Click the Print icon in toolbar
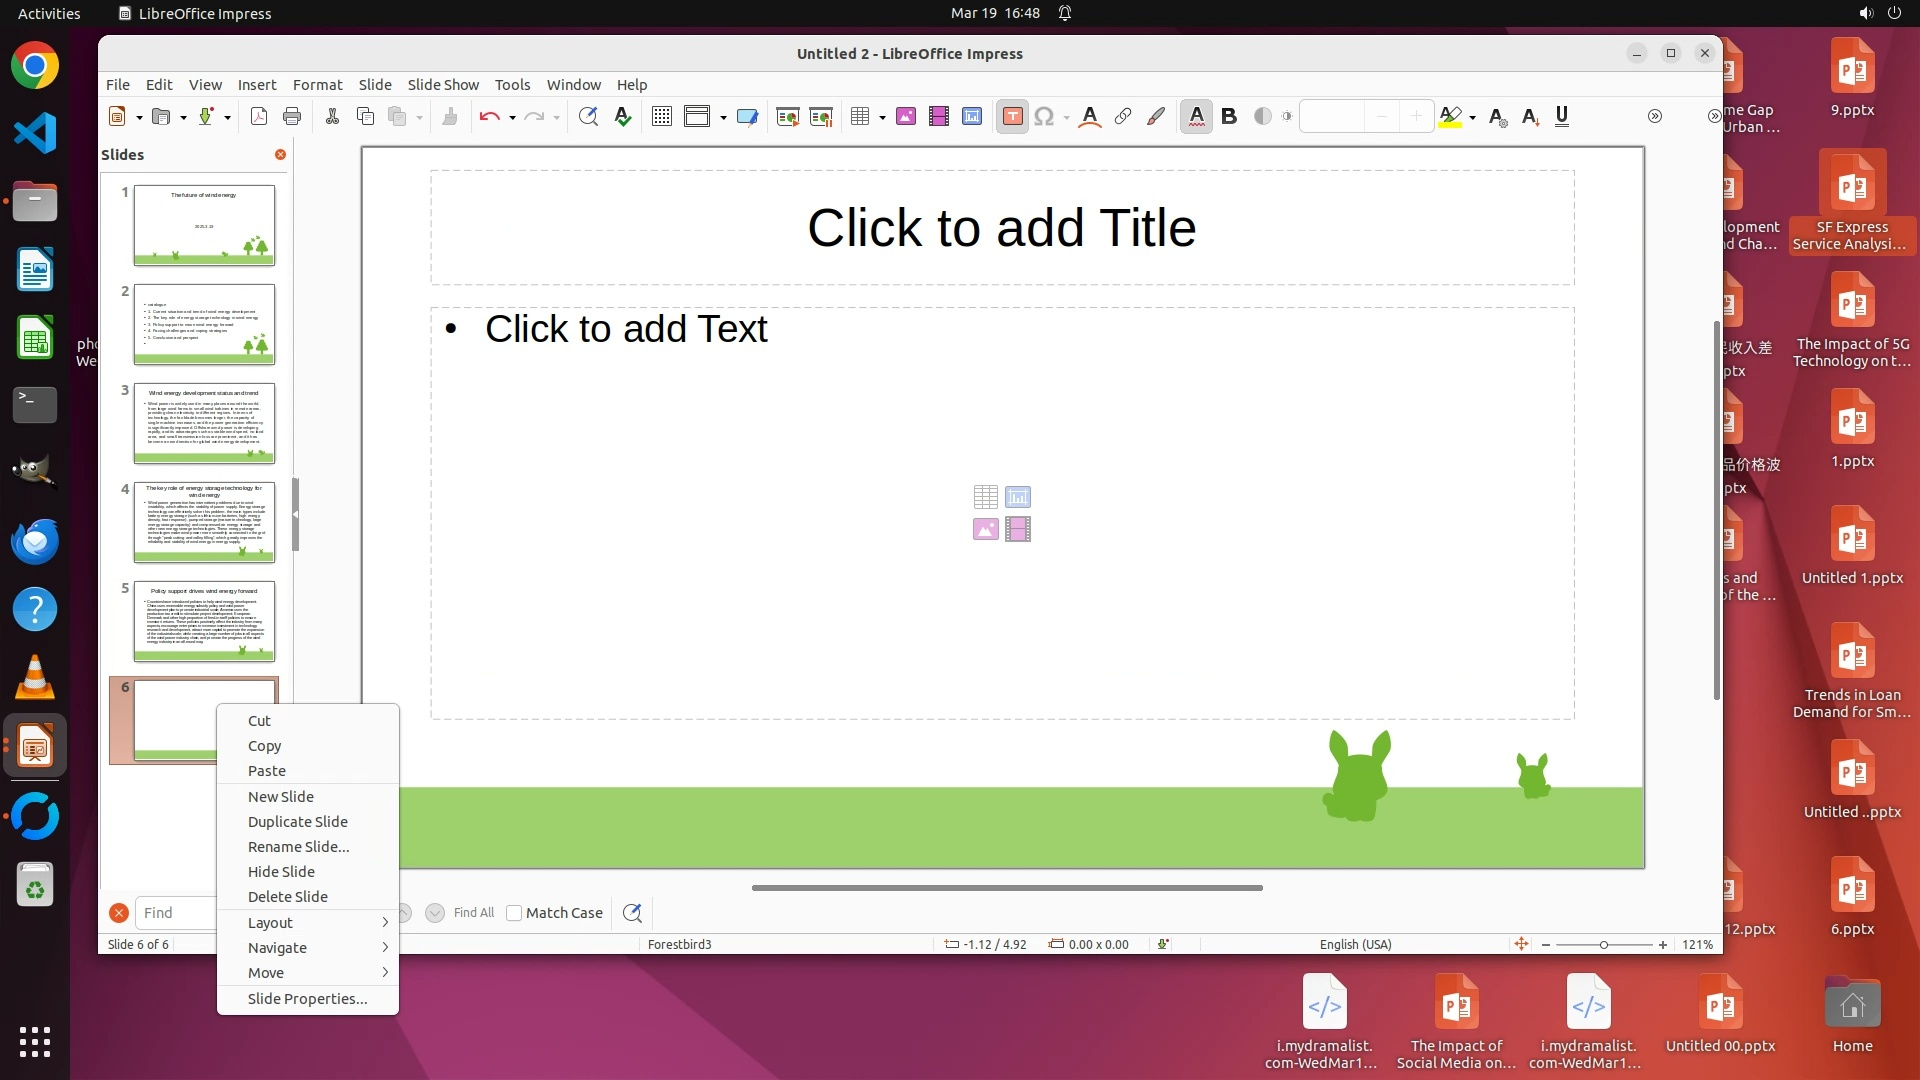Viewport: 1920px width, 1080px height. 292,117
